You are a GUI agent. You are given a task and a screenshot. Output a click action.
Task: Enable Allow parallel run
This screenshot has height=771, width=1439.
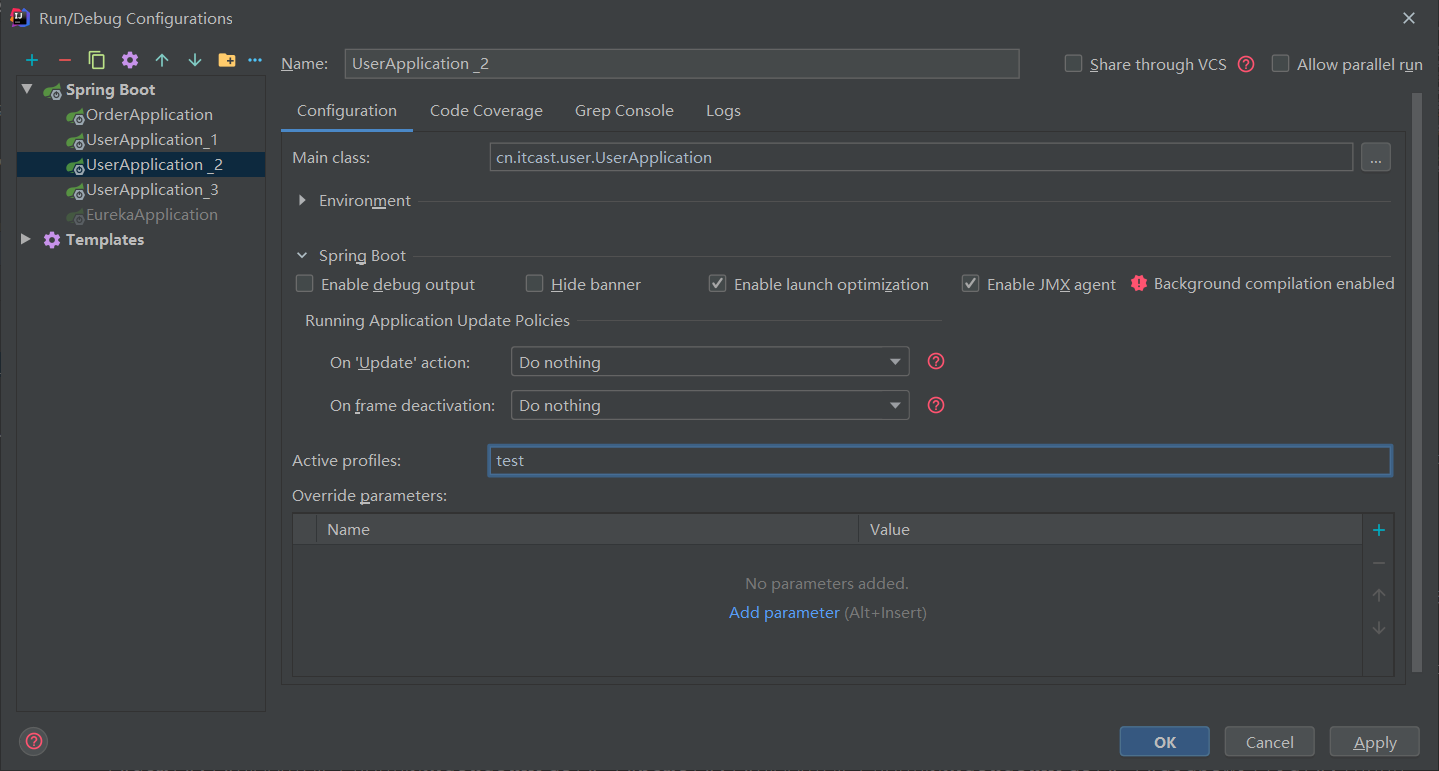pyautogui.click(x=1280, y=64)
